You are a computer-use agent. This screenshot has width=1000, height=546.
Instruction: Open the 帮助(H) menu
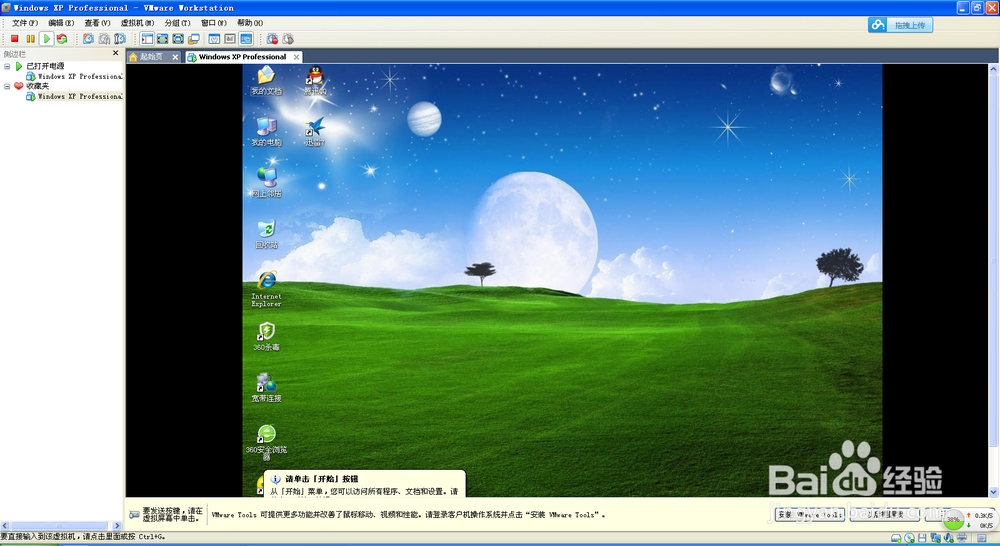pyautogui.click(x=250, y=23)
